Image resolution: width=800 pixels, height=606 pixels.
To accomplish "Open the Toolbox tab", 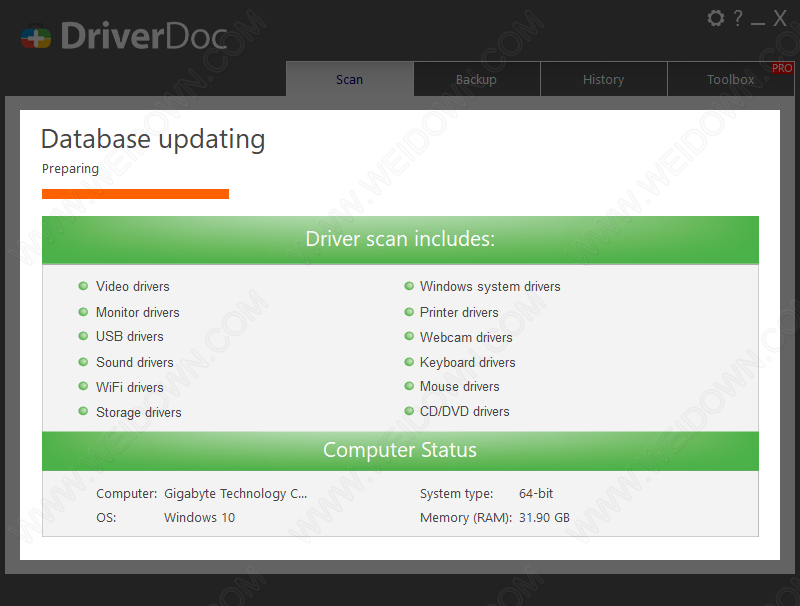I will click(731, 79).
